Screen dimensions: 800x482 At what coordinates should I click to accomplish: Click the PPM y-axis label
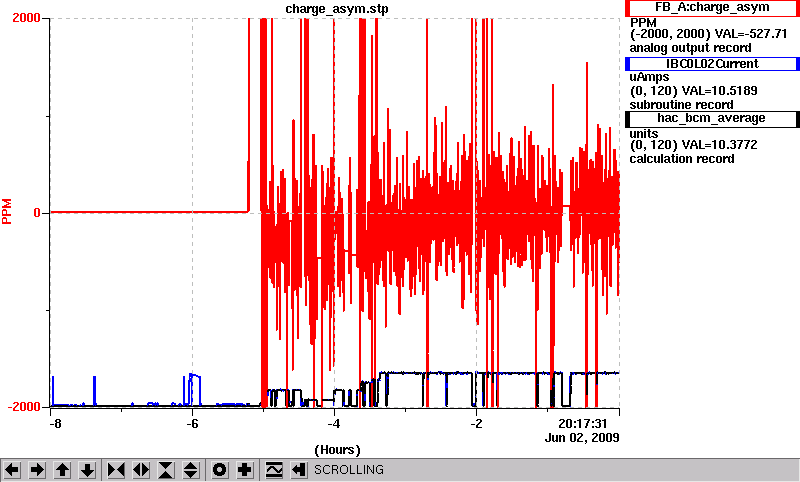(x=7, y=211)
